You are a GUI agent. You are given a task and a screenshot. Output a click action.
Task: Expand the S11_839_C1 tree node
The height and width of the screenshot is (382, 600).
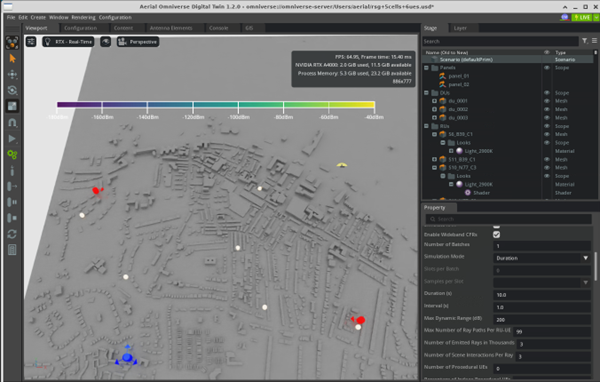click(x=435, y=159)
